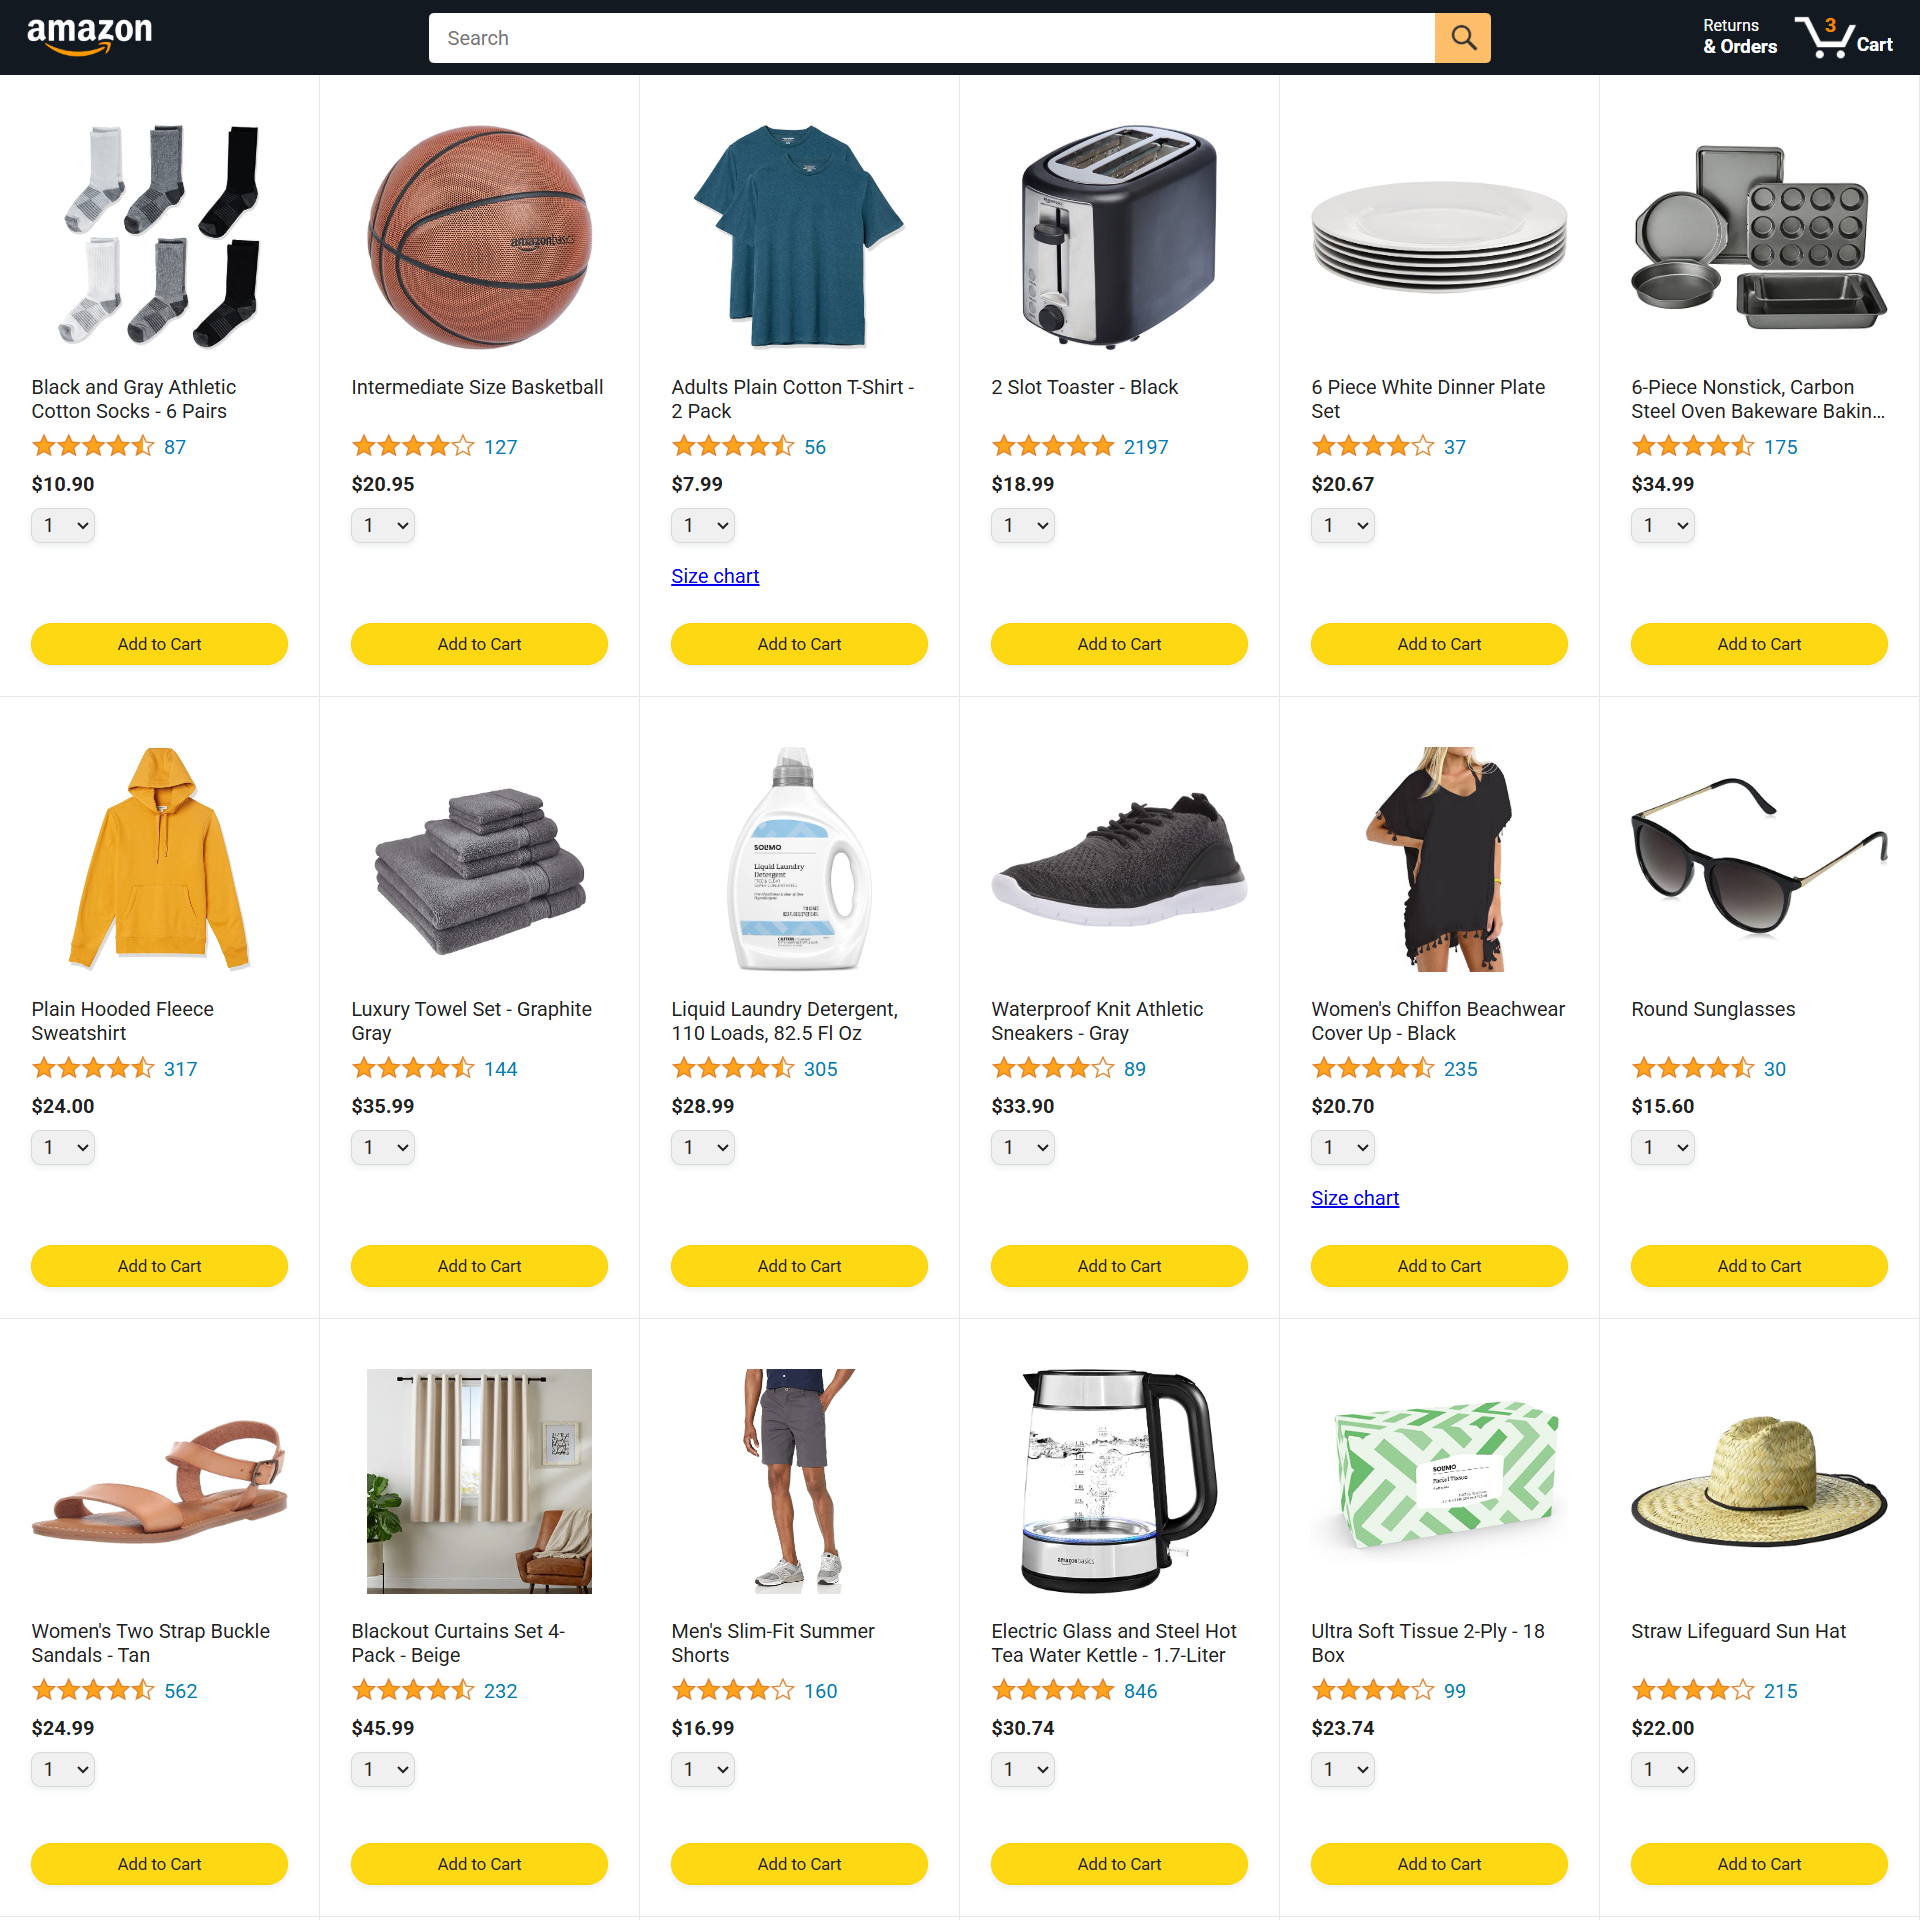Open Size chart for Chiffon Beachwear Cover Up
The width and height of the screenshot is (1920, 1920).
point(1355,1198)
